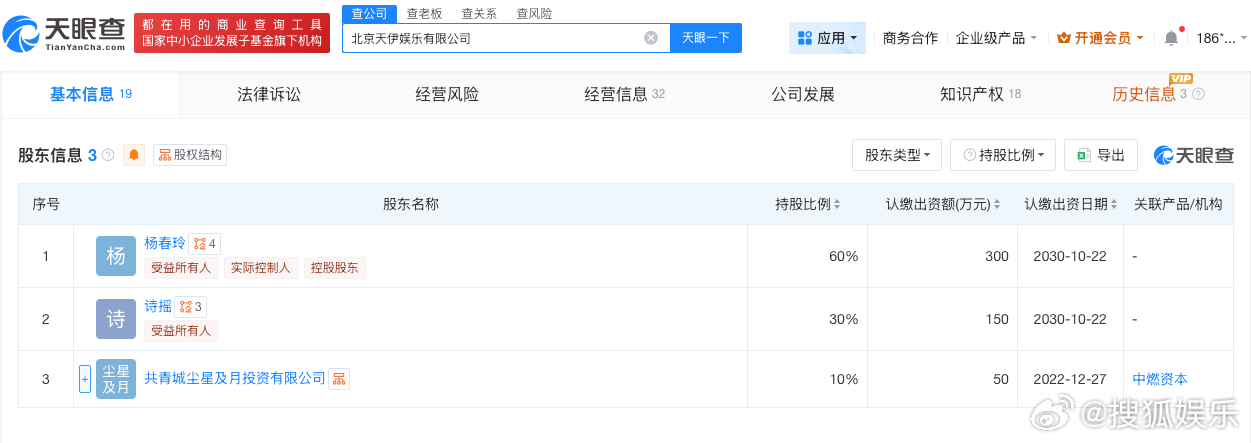Open 开通会员 menu

pos(1101,38)
